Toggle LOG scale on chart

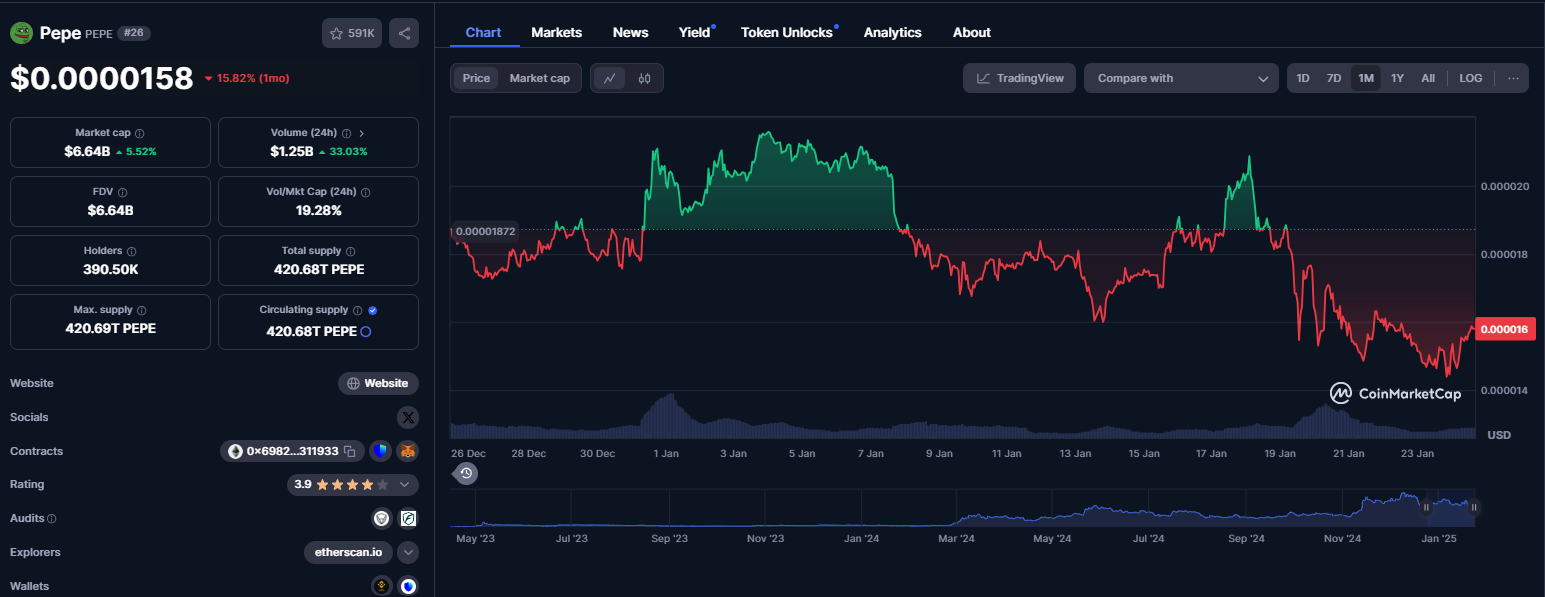click(x=1471, y=78)
